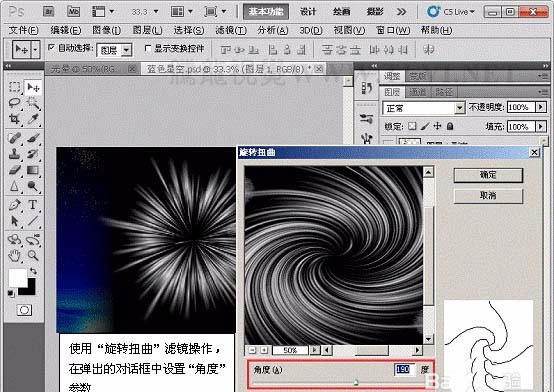Select the Line shape tool
554x392 pixels.
33,221
